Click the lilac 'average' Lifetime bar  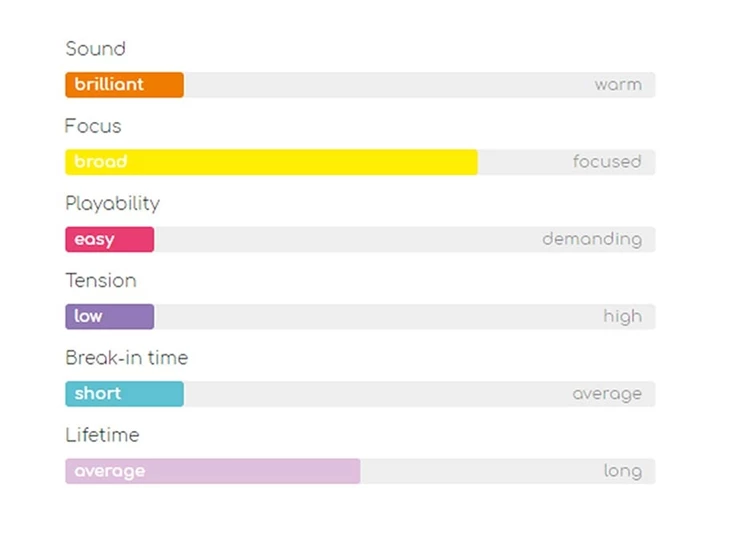212,471
